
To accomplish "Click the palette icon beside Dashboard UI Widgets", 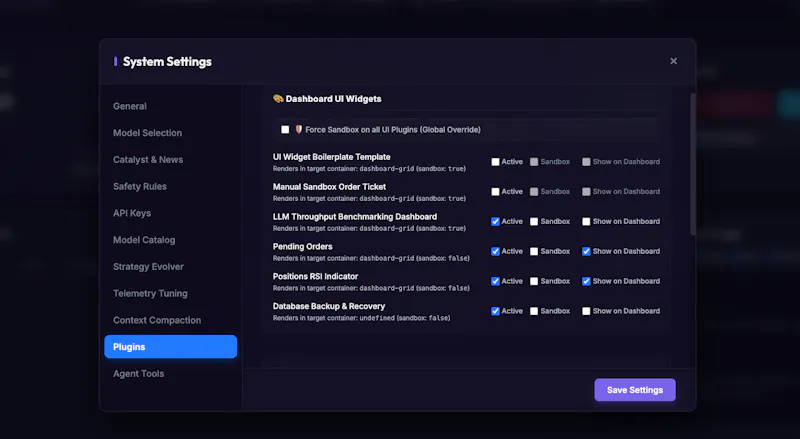I will coord(278,99).
